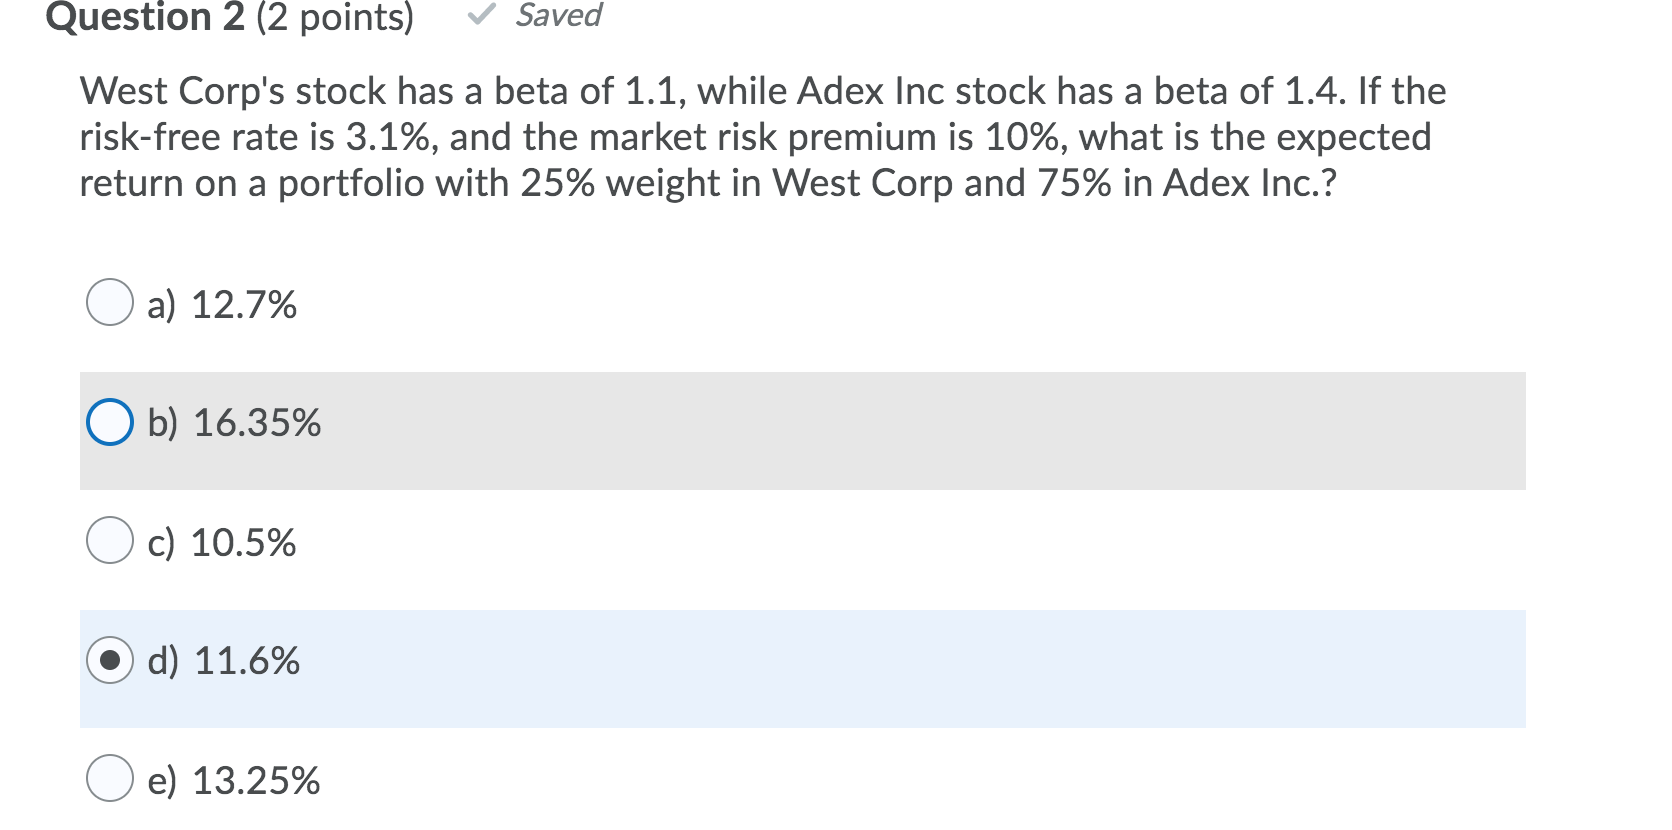The width and height of the screenshot is (1672, 830).
Task: Select option c) 10.5%
Action: (x=110, y=542)
